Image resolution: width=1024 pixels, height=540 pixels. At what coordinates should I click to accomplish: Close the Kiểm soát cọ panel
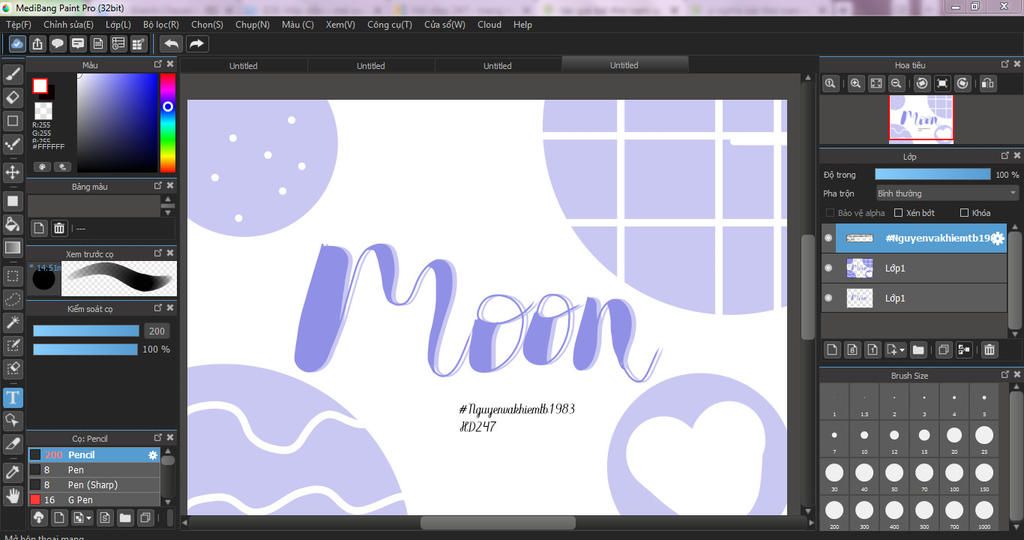pos(170,308)
